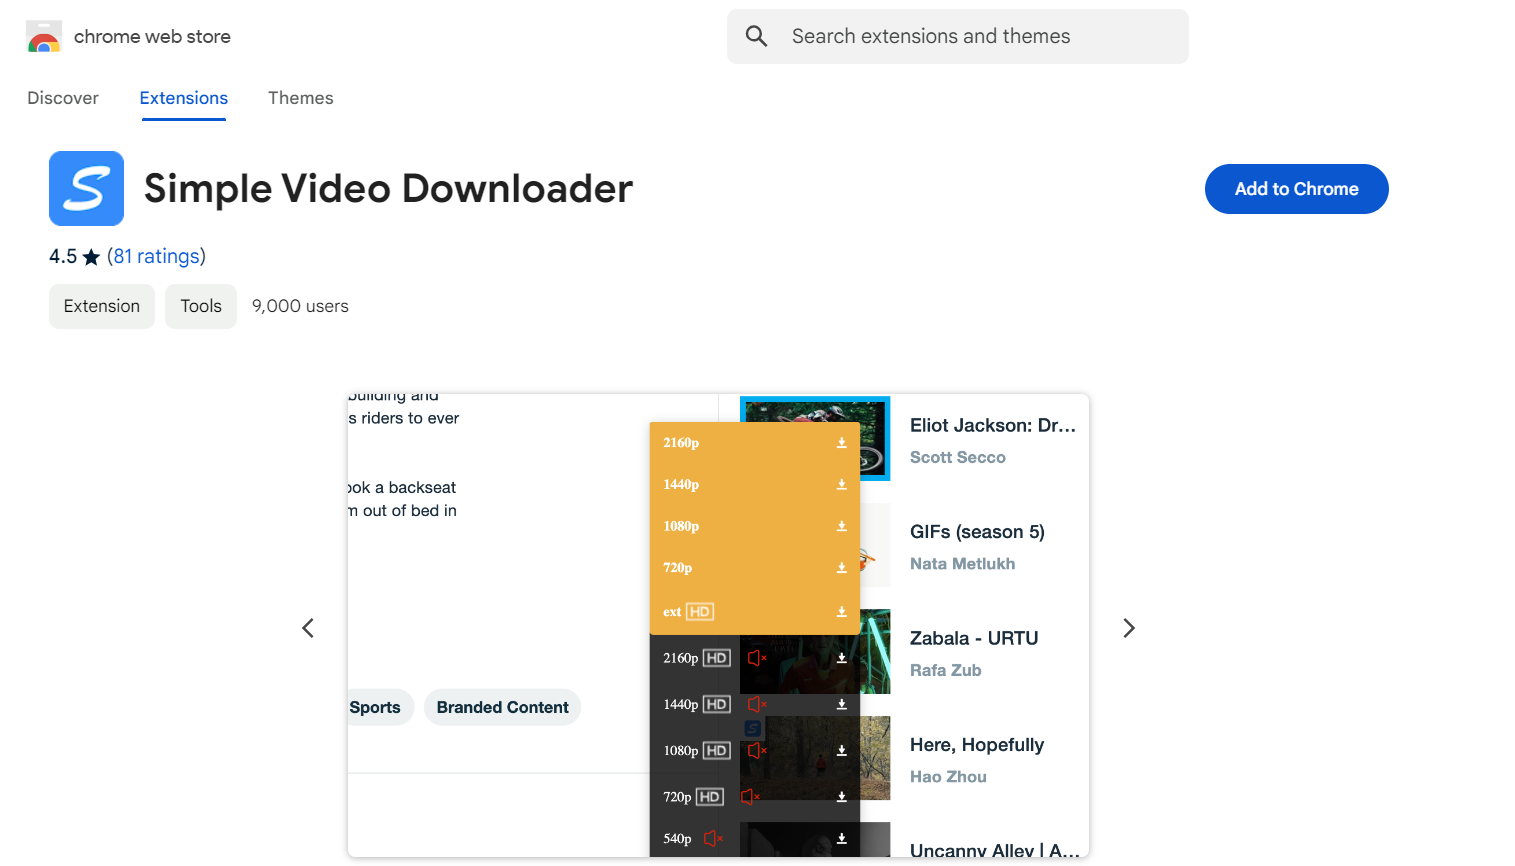
Task: Click download icon for orange 1080p row
Action: click(842, 526)
